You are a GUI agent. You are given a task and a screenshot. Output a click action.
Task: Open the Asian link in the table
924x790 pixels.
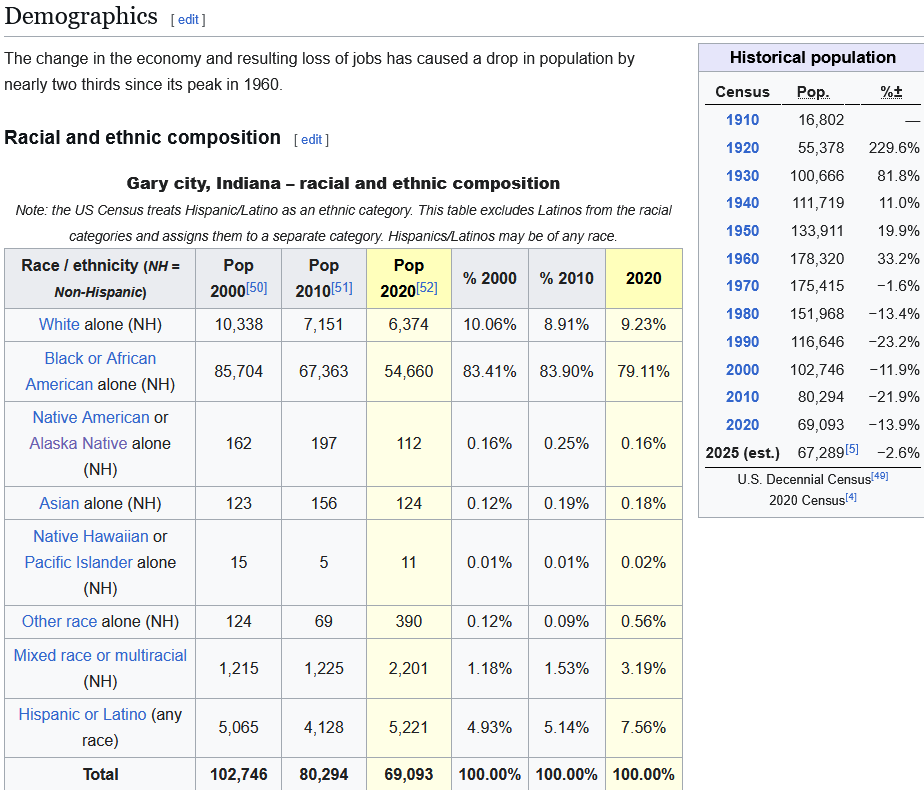tap(59, 503)
